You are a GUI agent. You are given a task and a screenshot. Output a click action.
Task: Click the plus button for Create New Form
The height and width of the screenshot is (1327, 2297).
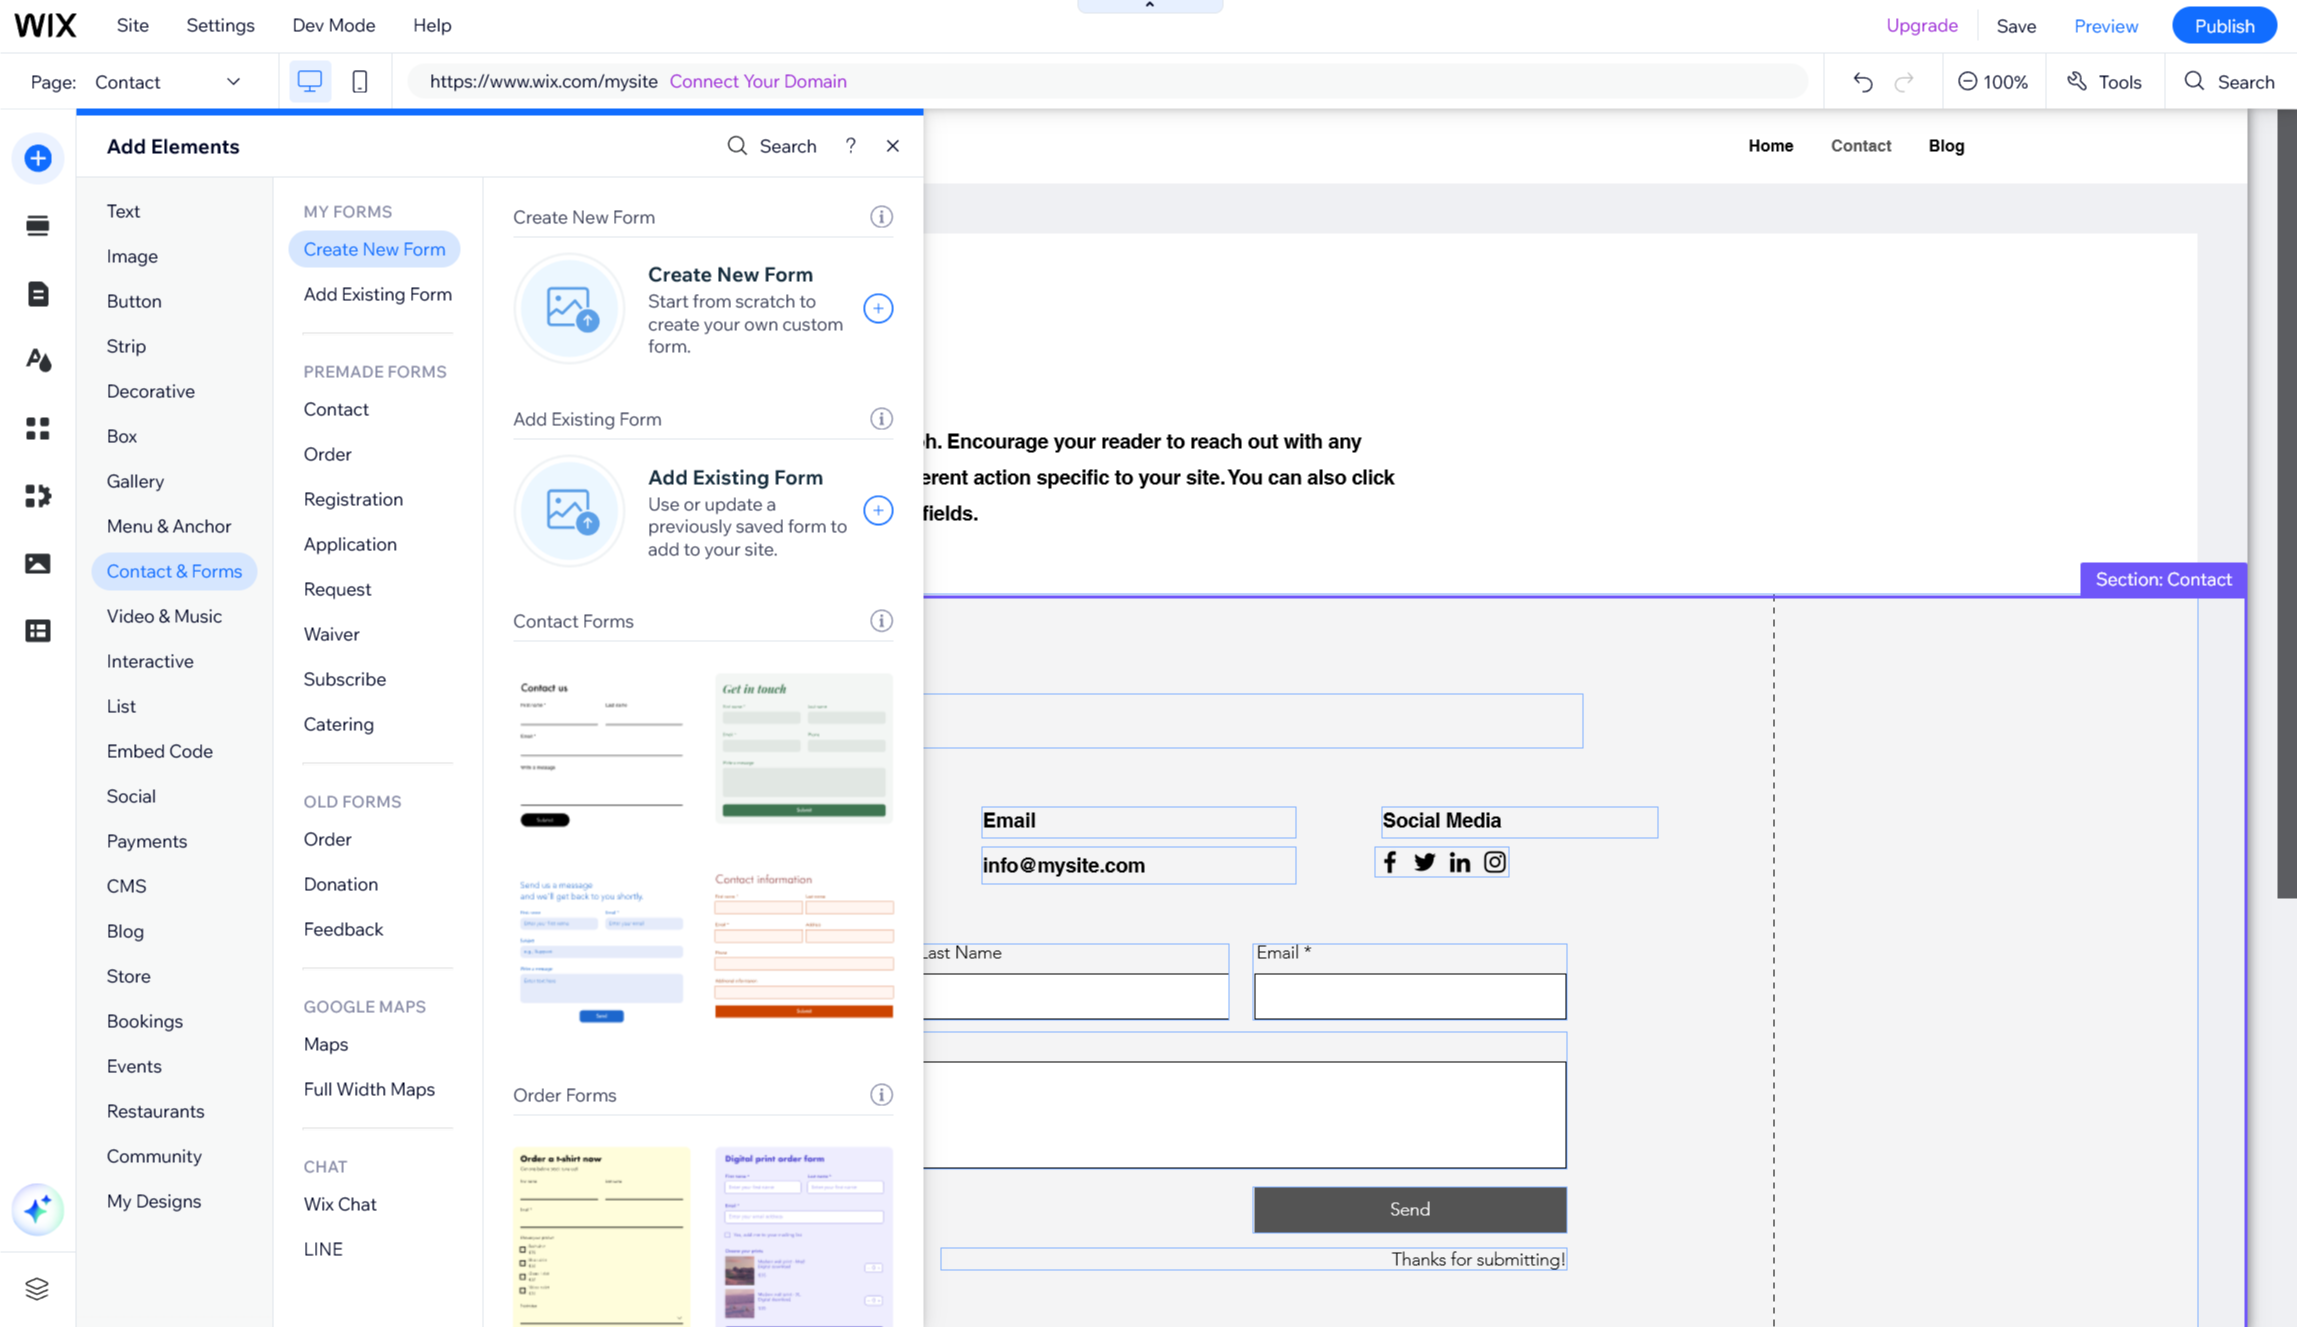coord(878,309)
